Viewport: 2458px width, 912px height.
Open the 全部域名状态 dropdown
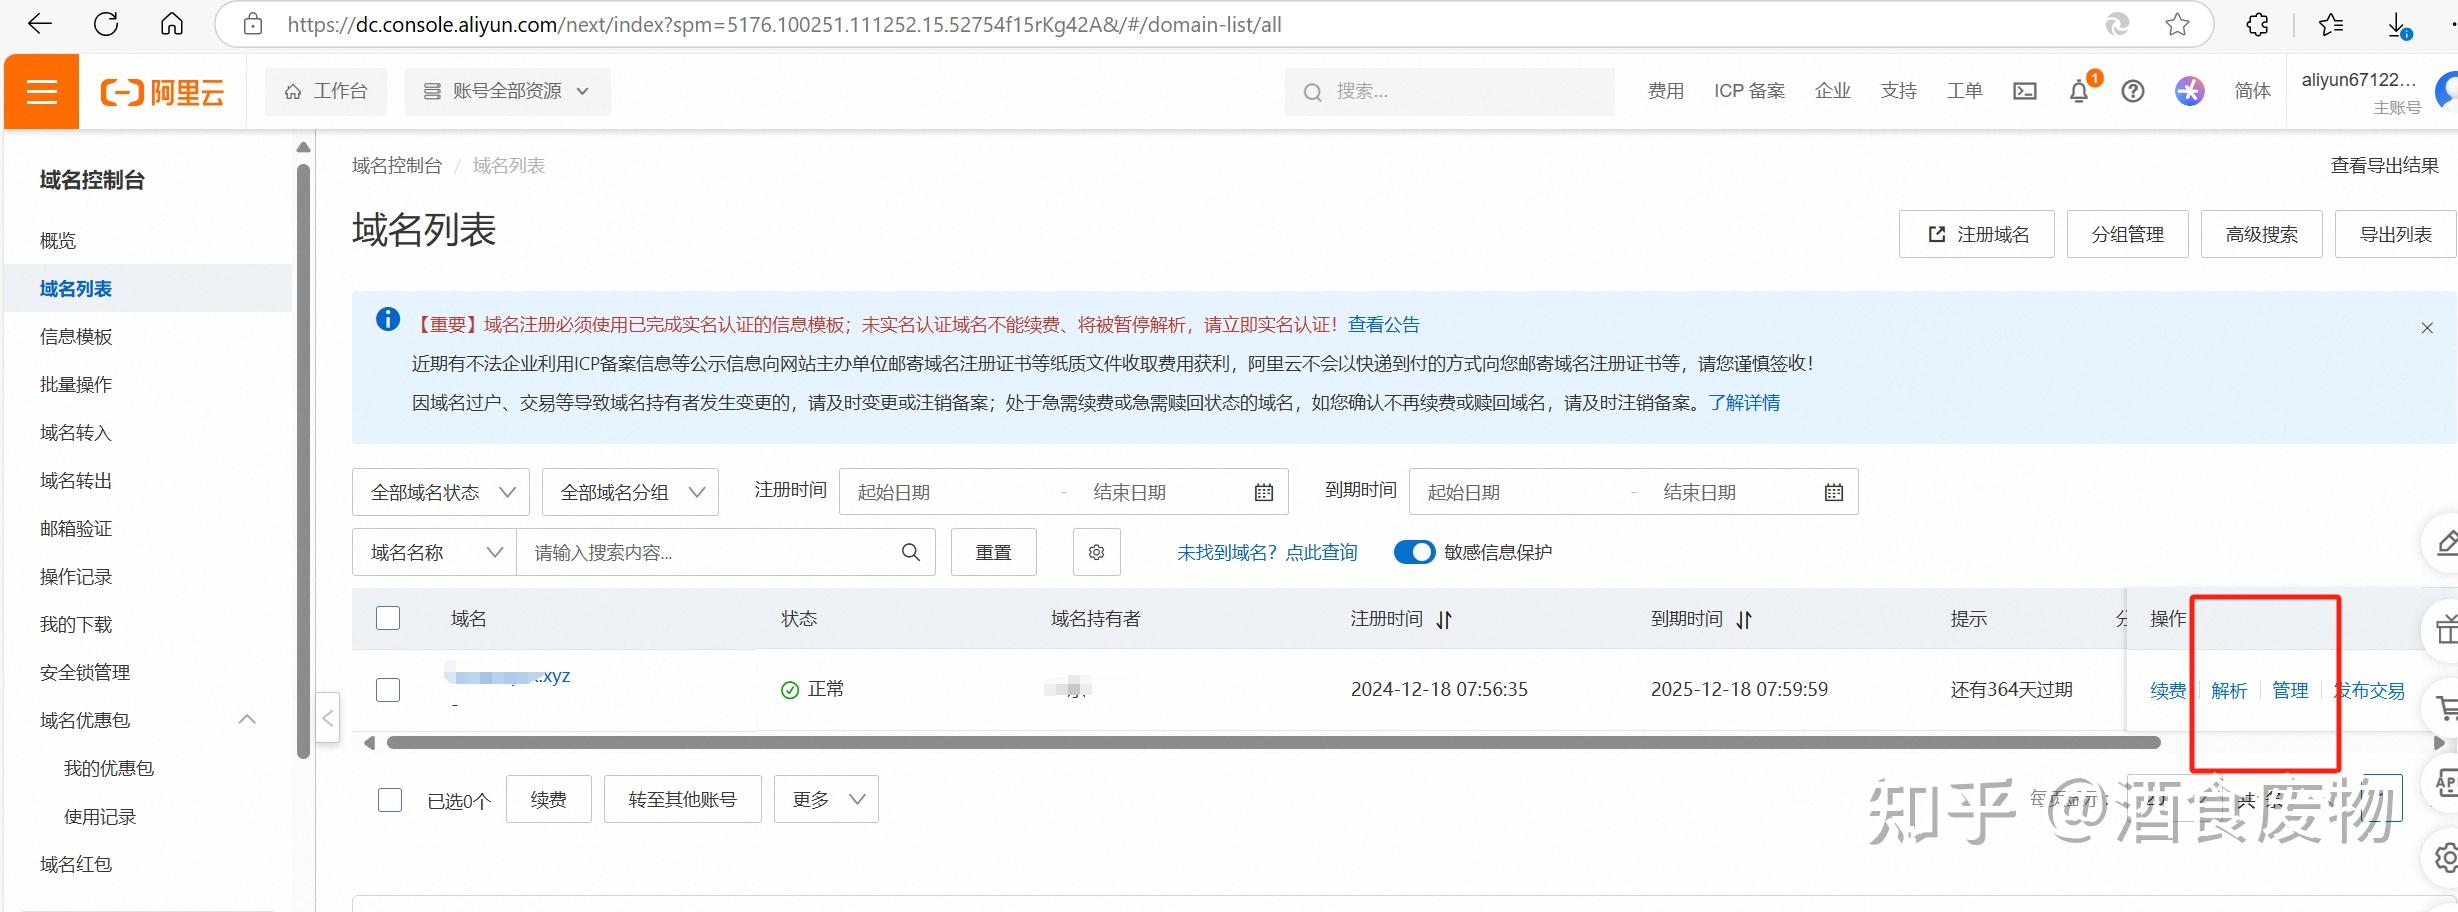(440, 491)
